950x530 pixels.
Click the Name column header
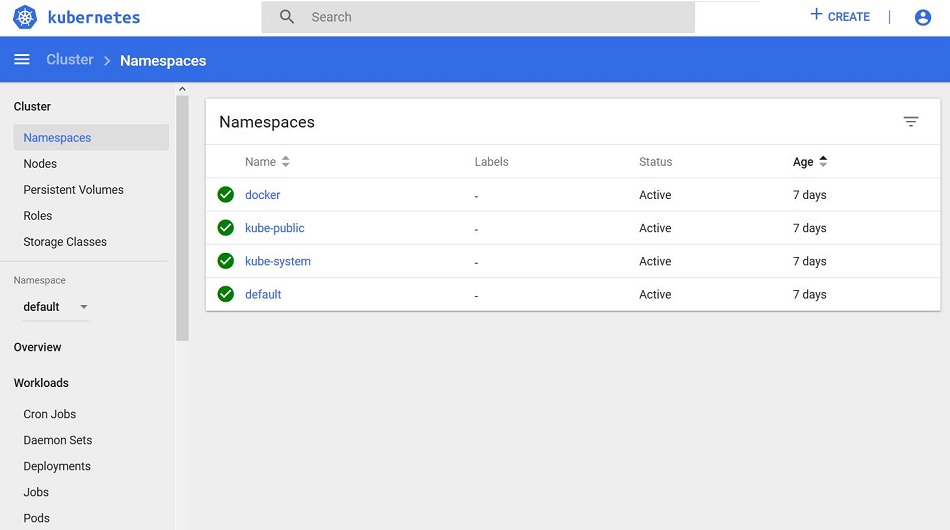pos(261,162)
